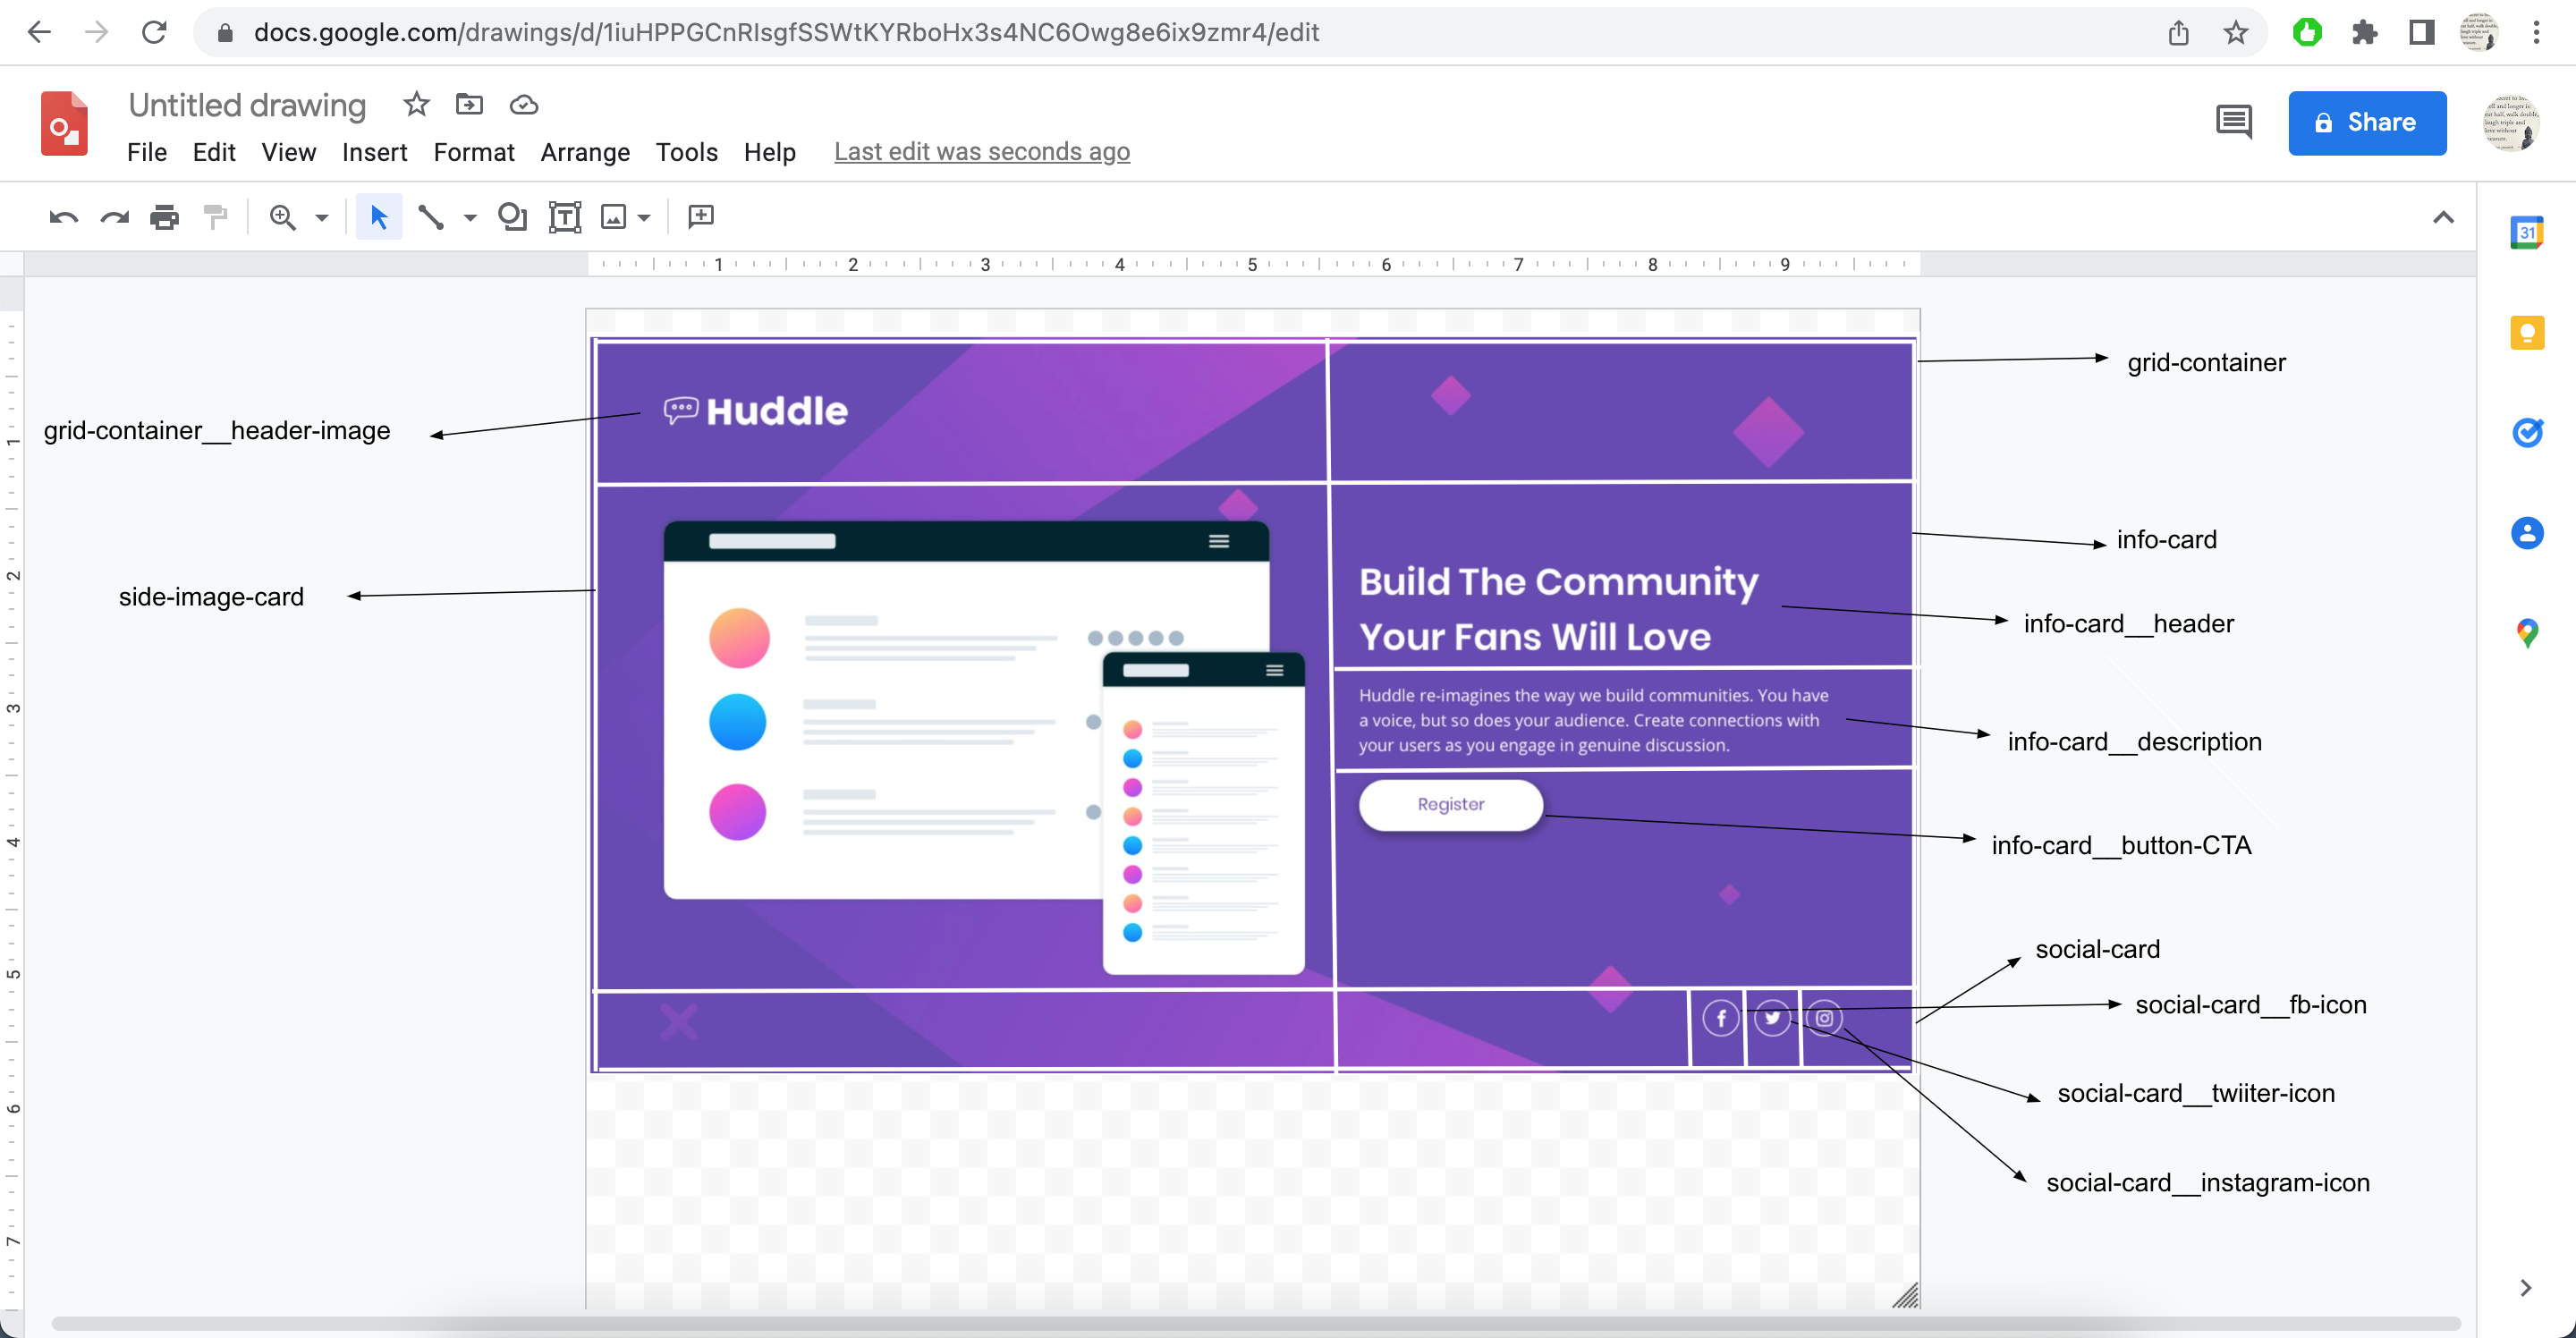Open the Help menu
Screen dimensions: 2576x1338
tap(770, 152)
